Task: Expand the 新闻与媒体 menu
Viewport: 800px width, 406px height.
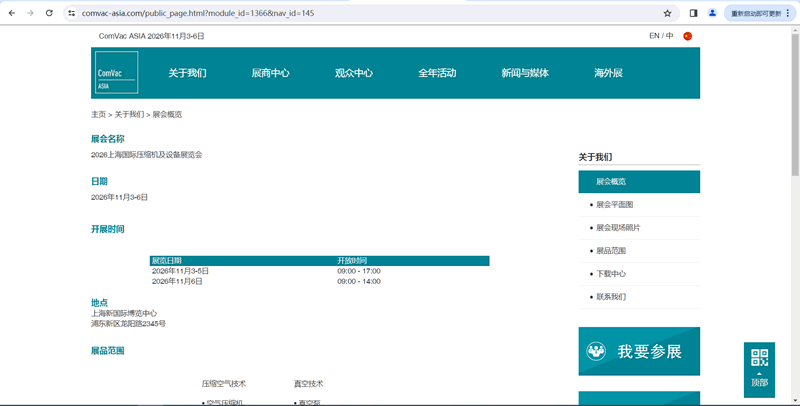Action: click(x=525, y=73)
